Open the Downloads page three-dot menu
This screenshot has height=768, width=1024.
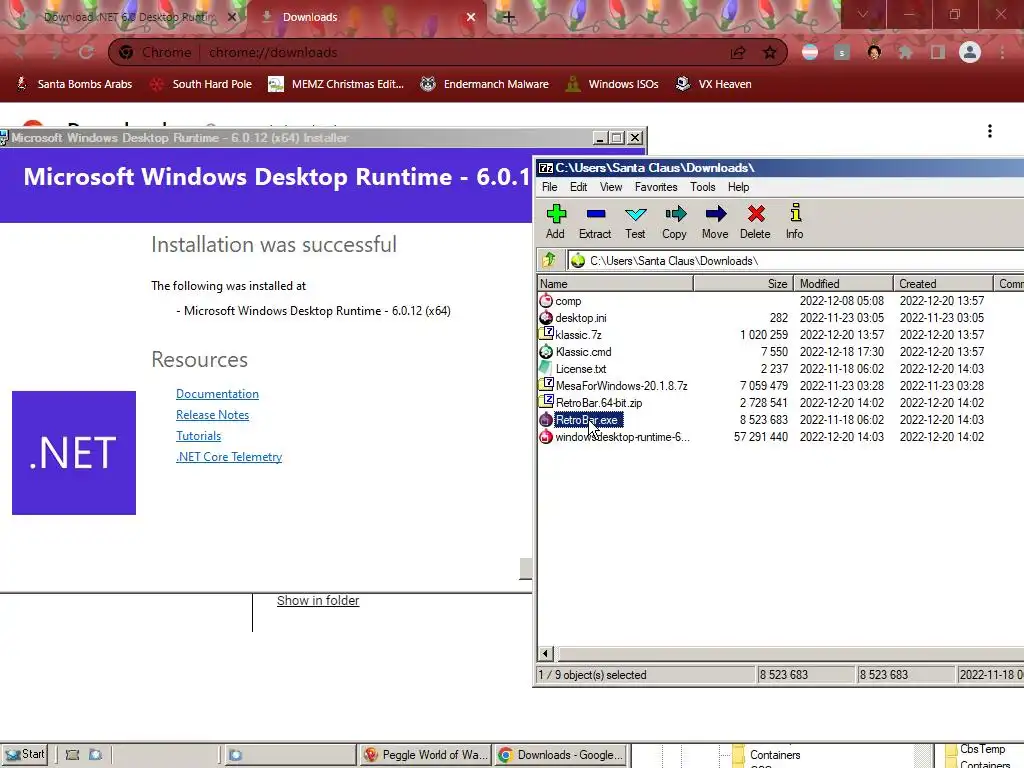[x=990, y=131]
